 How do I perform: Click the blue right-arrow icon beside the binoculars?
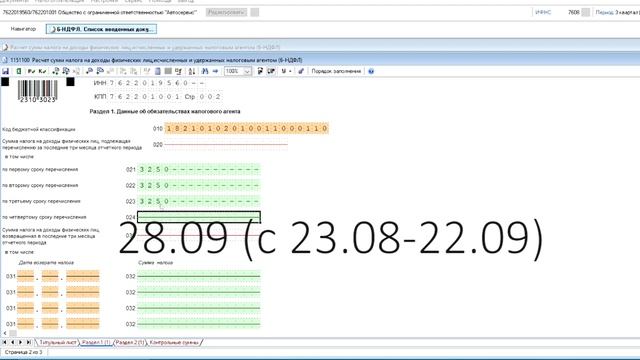pyautogui.click(x=215, y=71)
